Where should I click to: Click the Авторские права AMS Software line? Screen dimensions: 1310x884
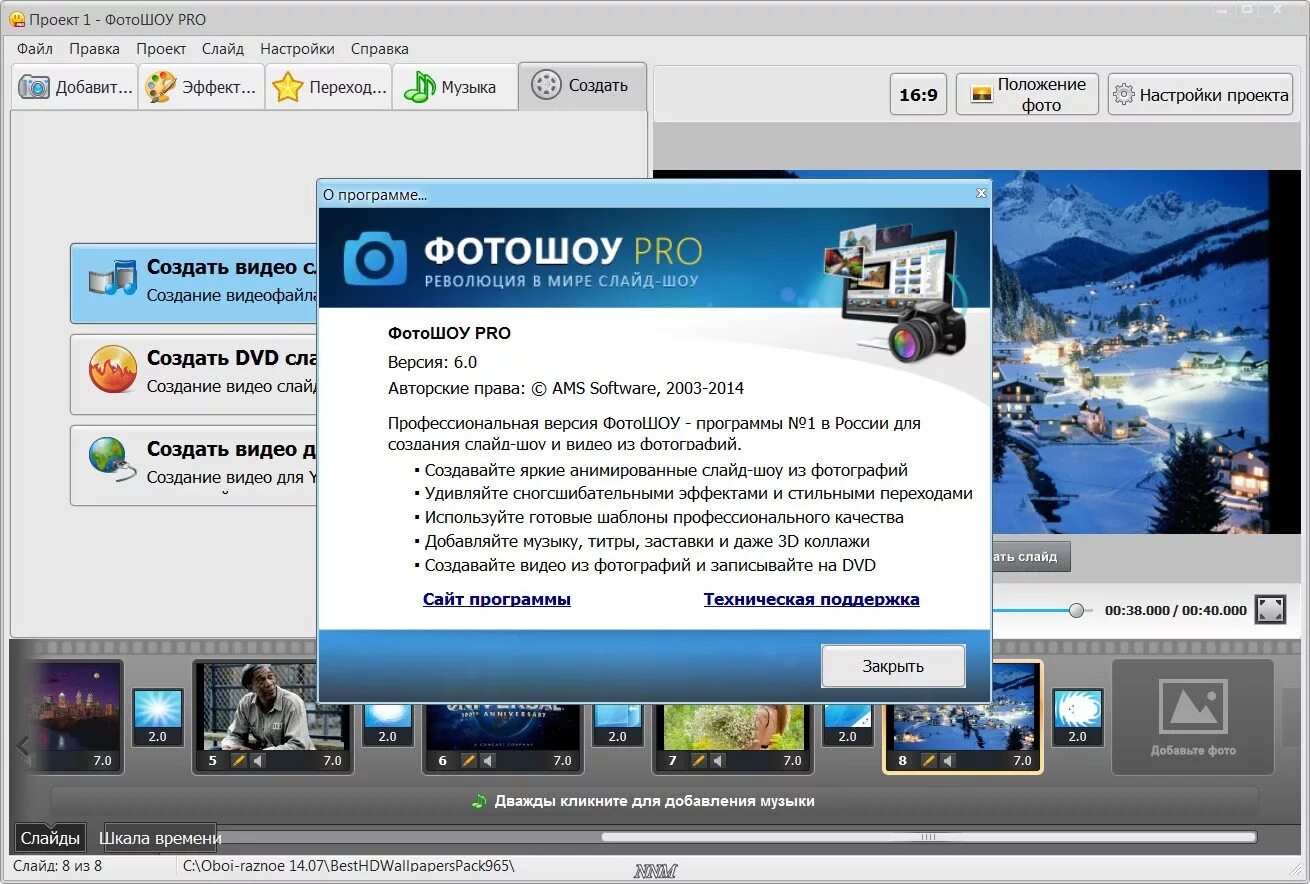click(x=566, y=389)
